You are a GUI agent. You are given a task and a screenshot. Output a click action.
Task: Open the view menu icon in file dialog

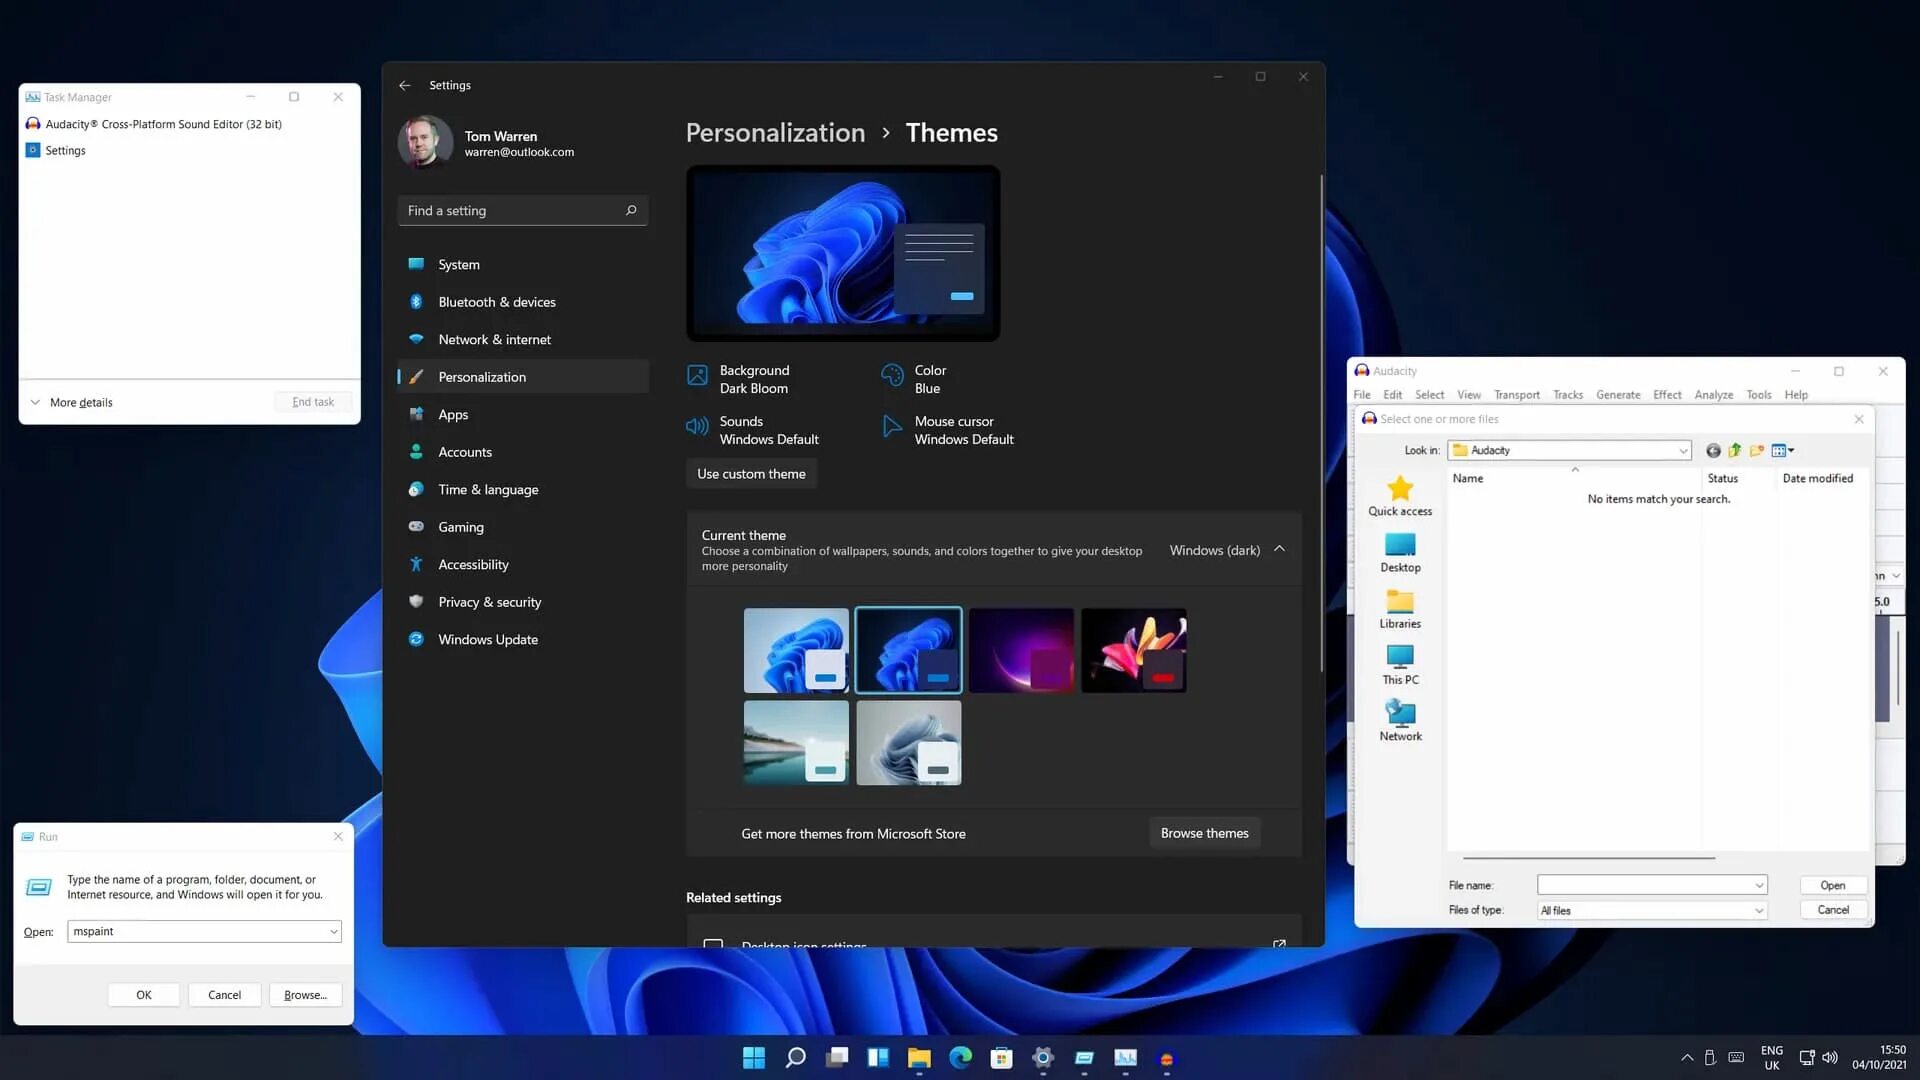pos(1782,451)
